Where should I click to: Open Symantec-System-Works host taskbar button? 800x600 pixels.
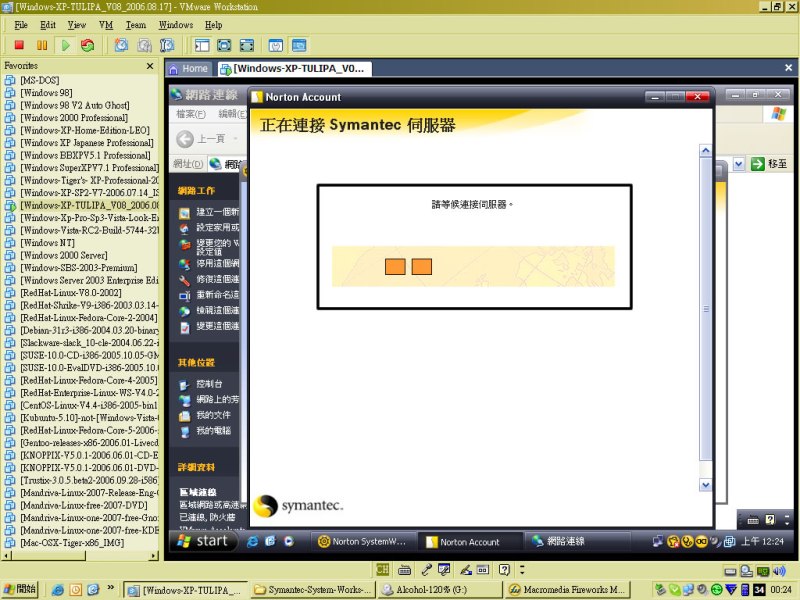(x=314, y=590)
